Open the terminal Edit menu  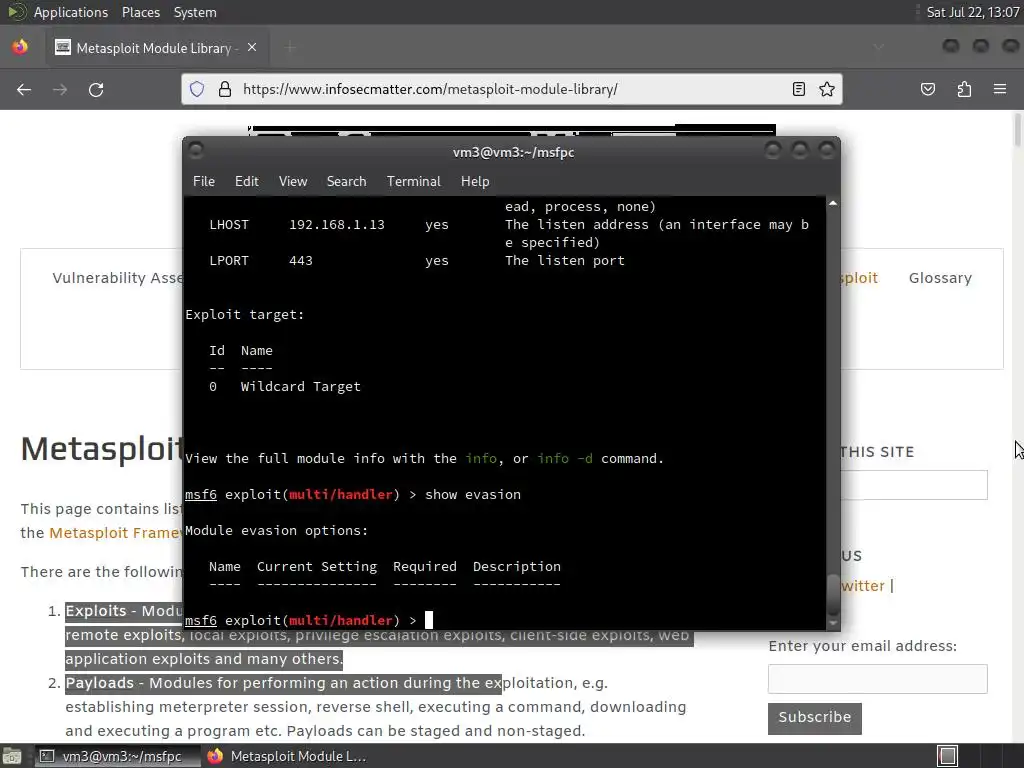246,182
